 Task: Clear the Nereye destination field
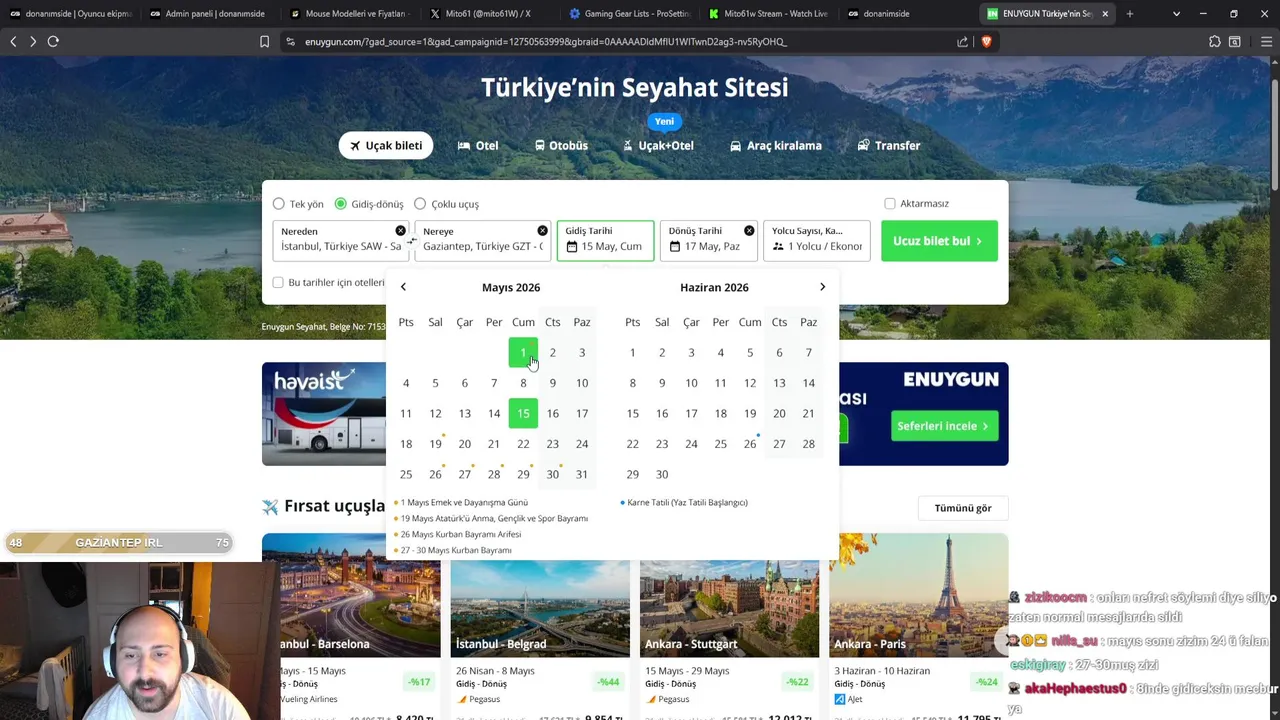542,231
